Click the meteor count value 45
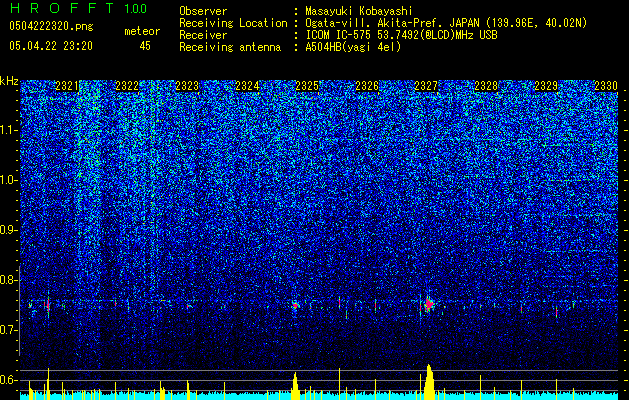Image resolution: width=629 pixels, height=400 pixels. pos(145,46)
